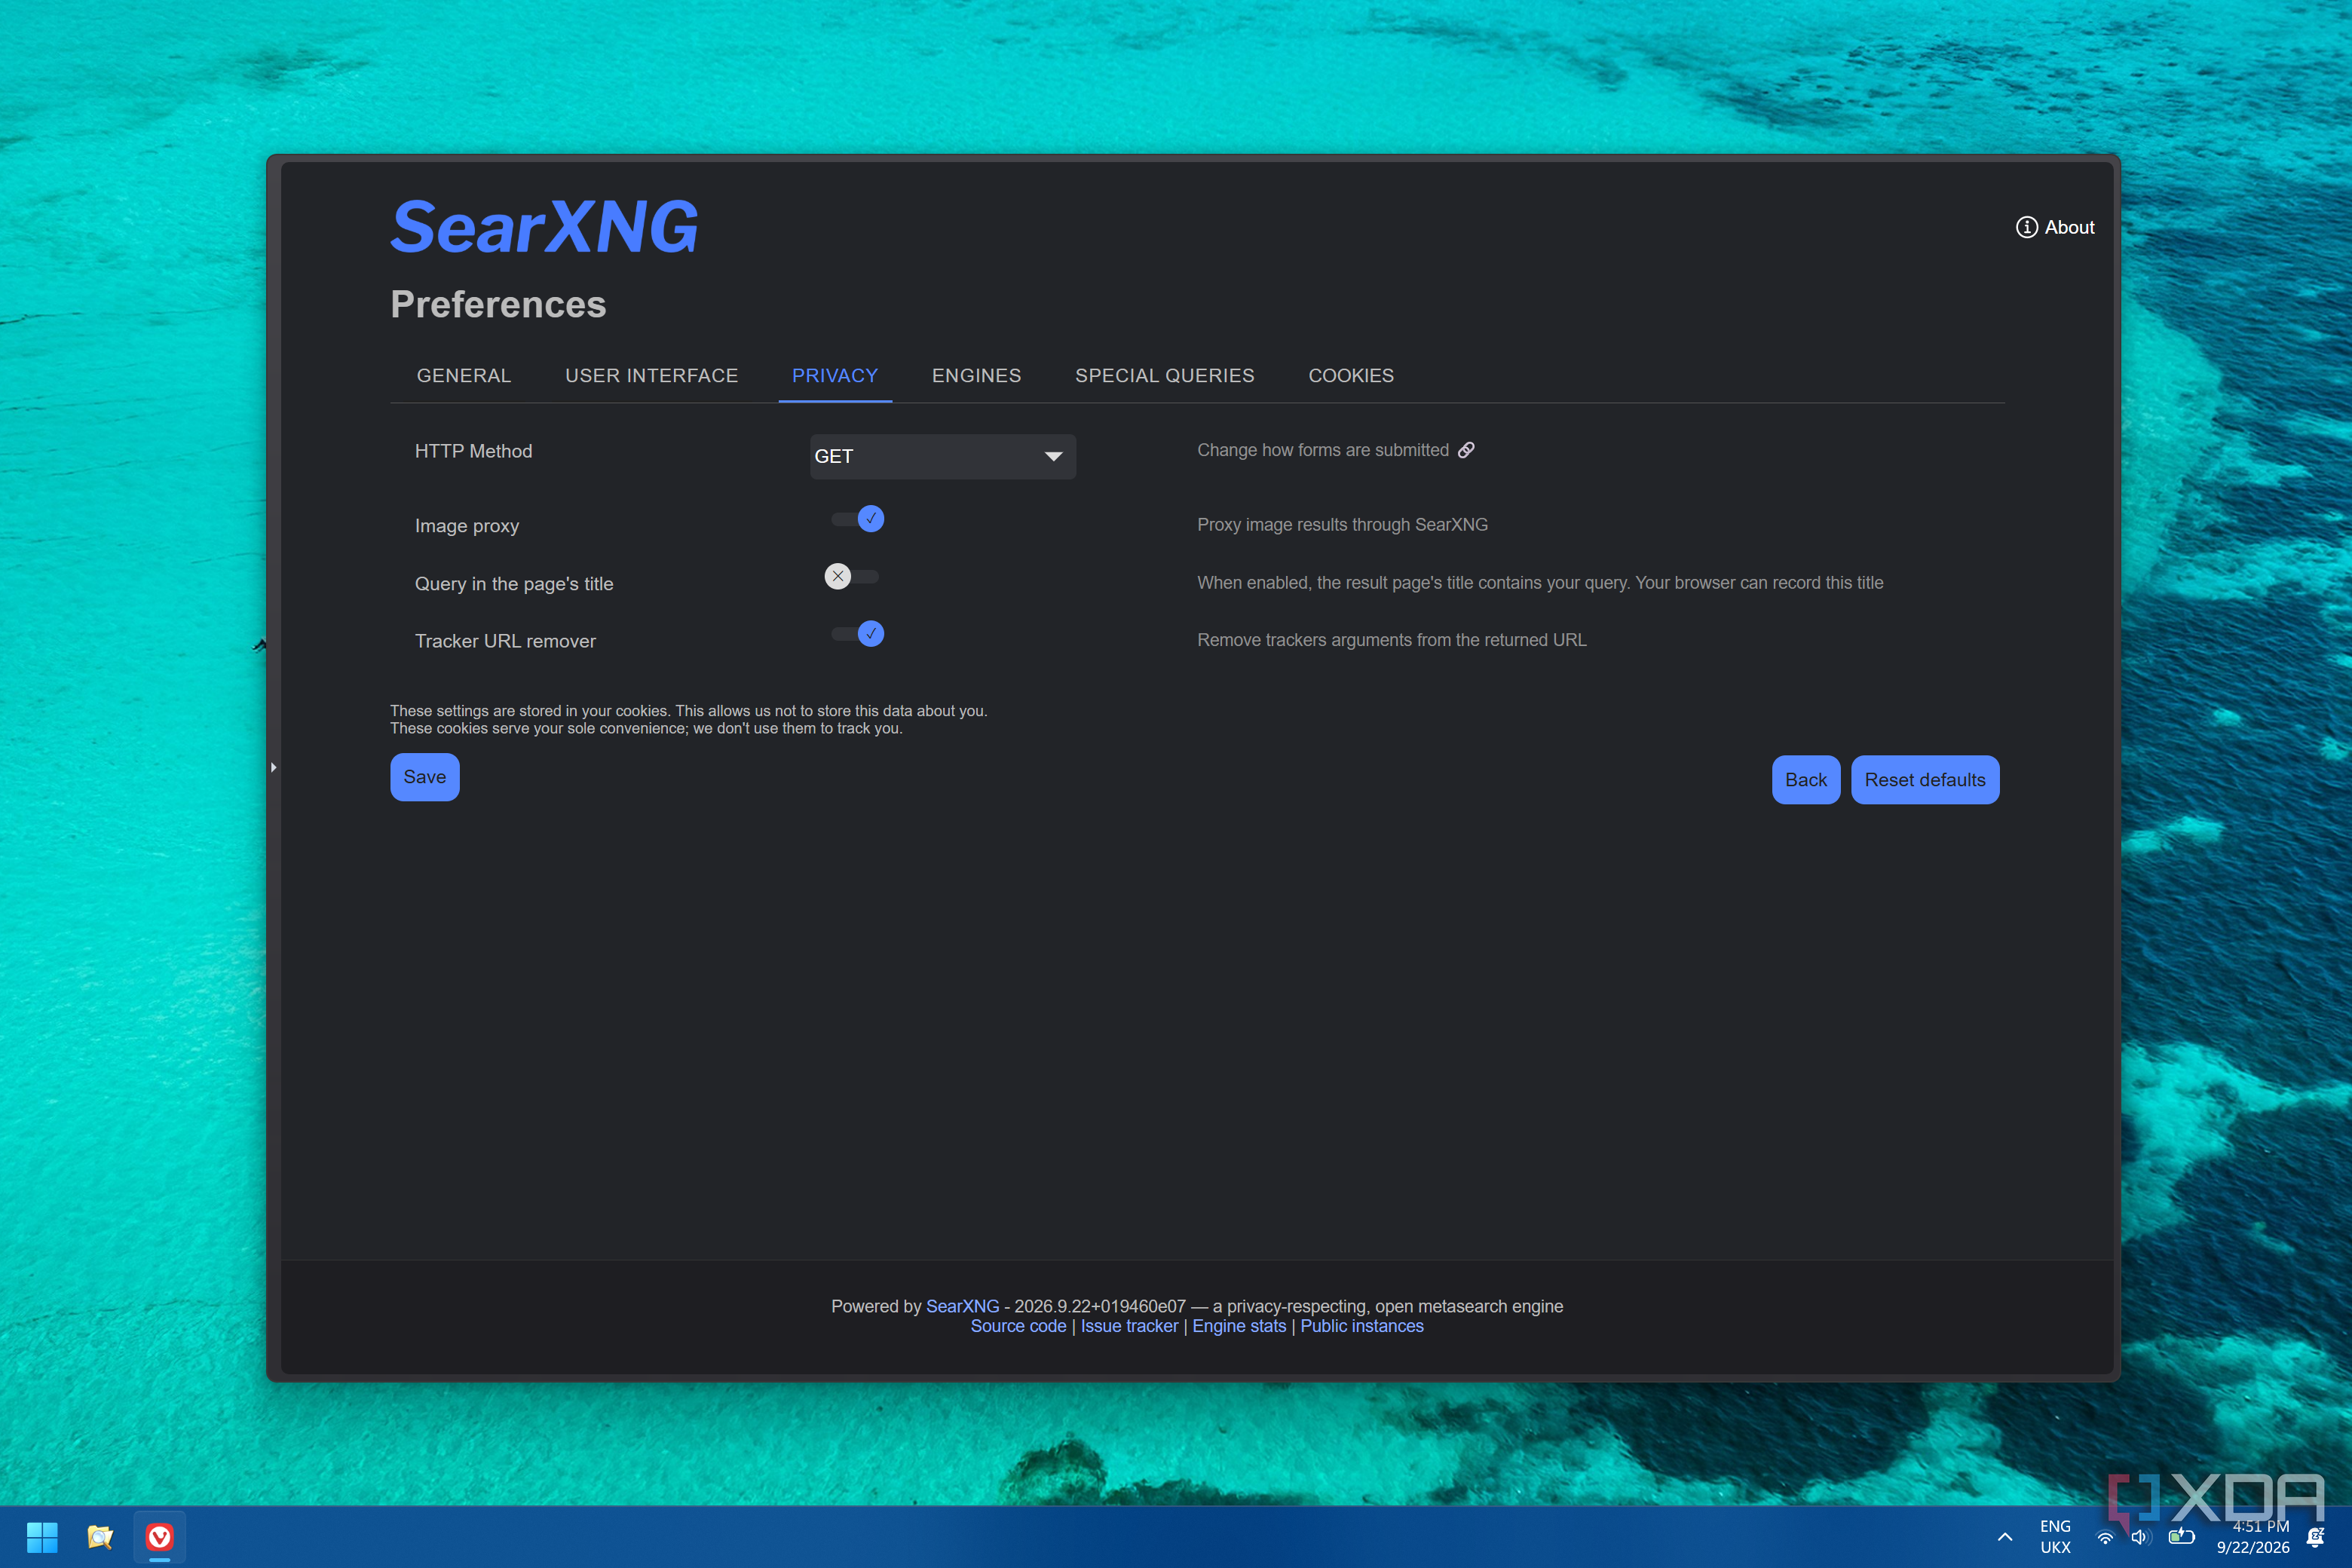Click Reset defaults button
This screenshot has height=1568, width=2352.
[x=1925, y=779]
